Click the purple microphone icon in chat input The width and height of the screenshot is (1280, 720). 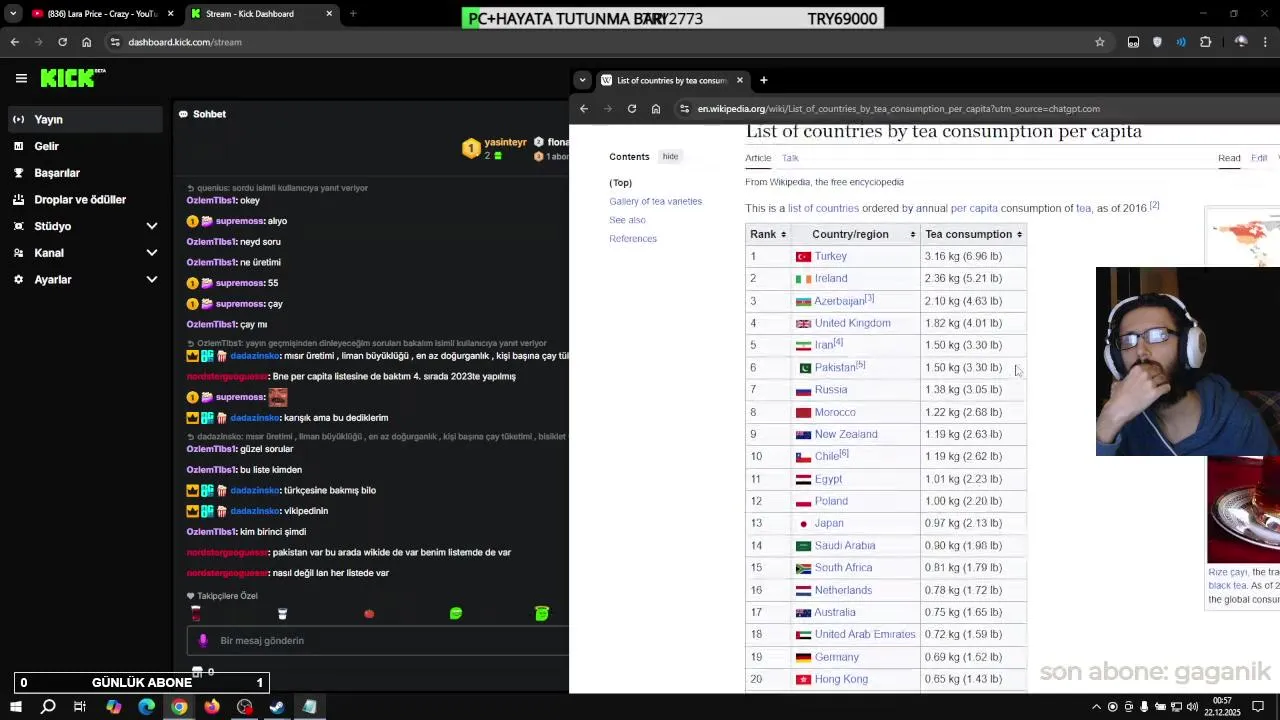[x=203, y=641]
